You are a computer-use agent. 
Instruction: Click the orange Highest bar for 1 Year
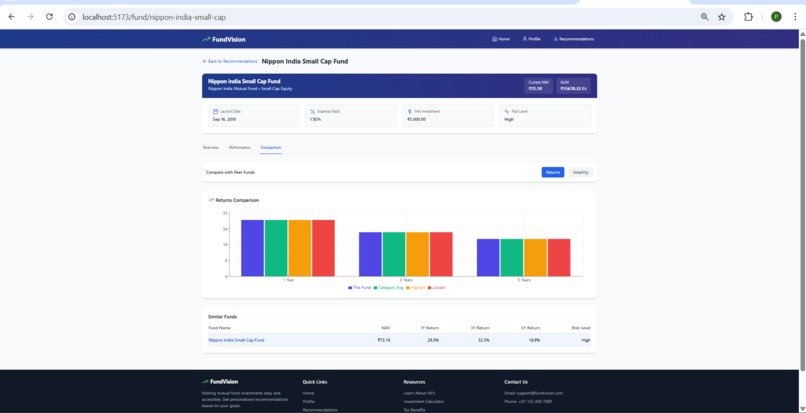(x=300, y=248)
